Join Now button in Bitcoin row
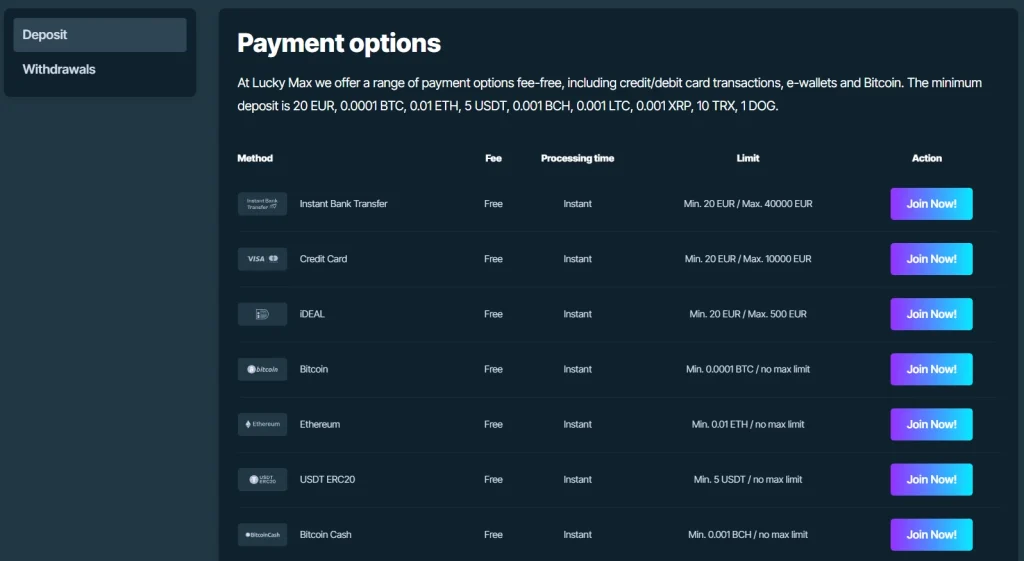 point(931,369)
